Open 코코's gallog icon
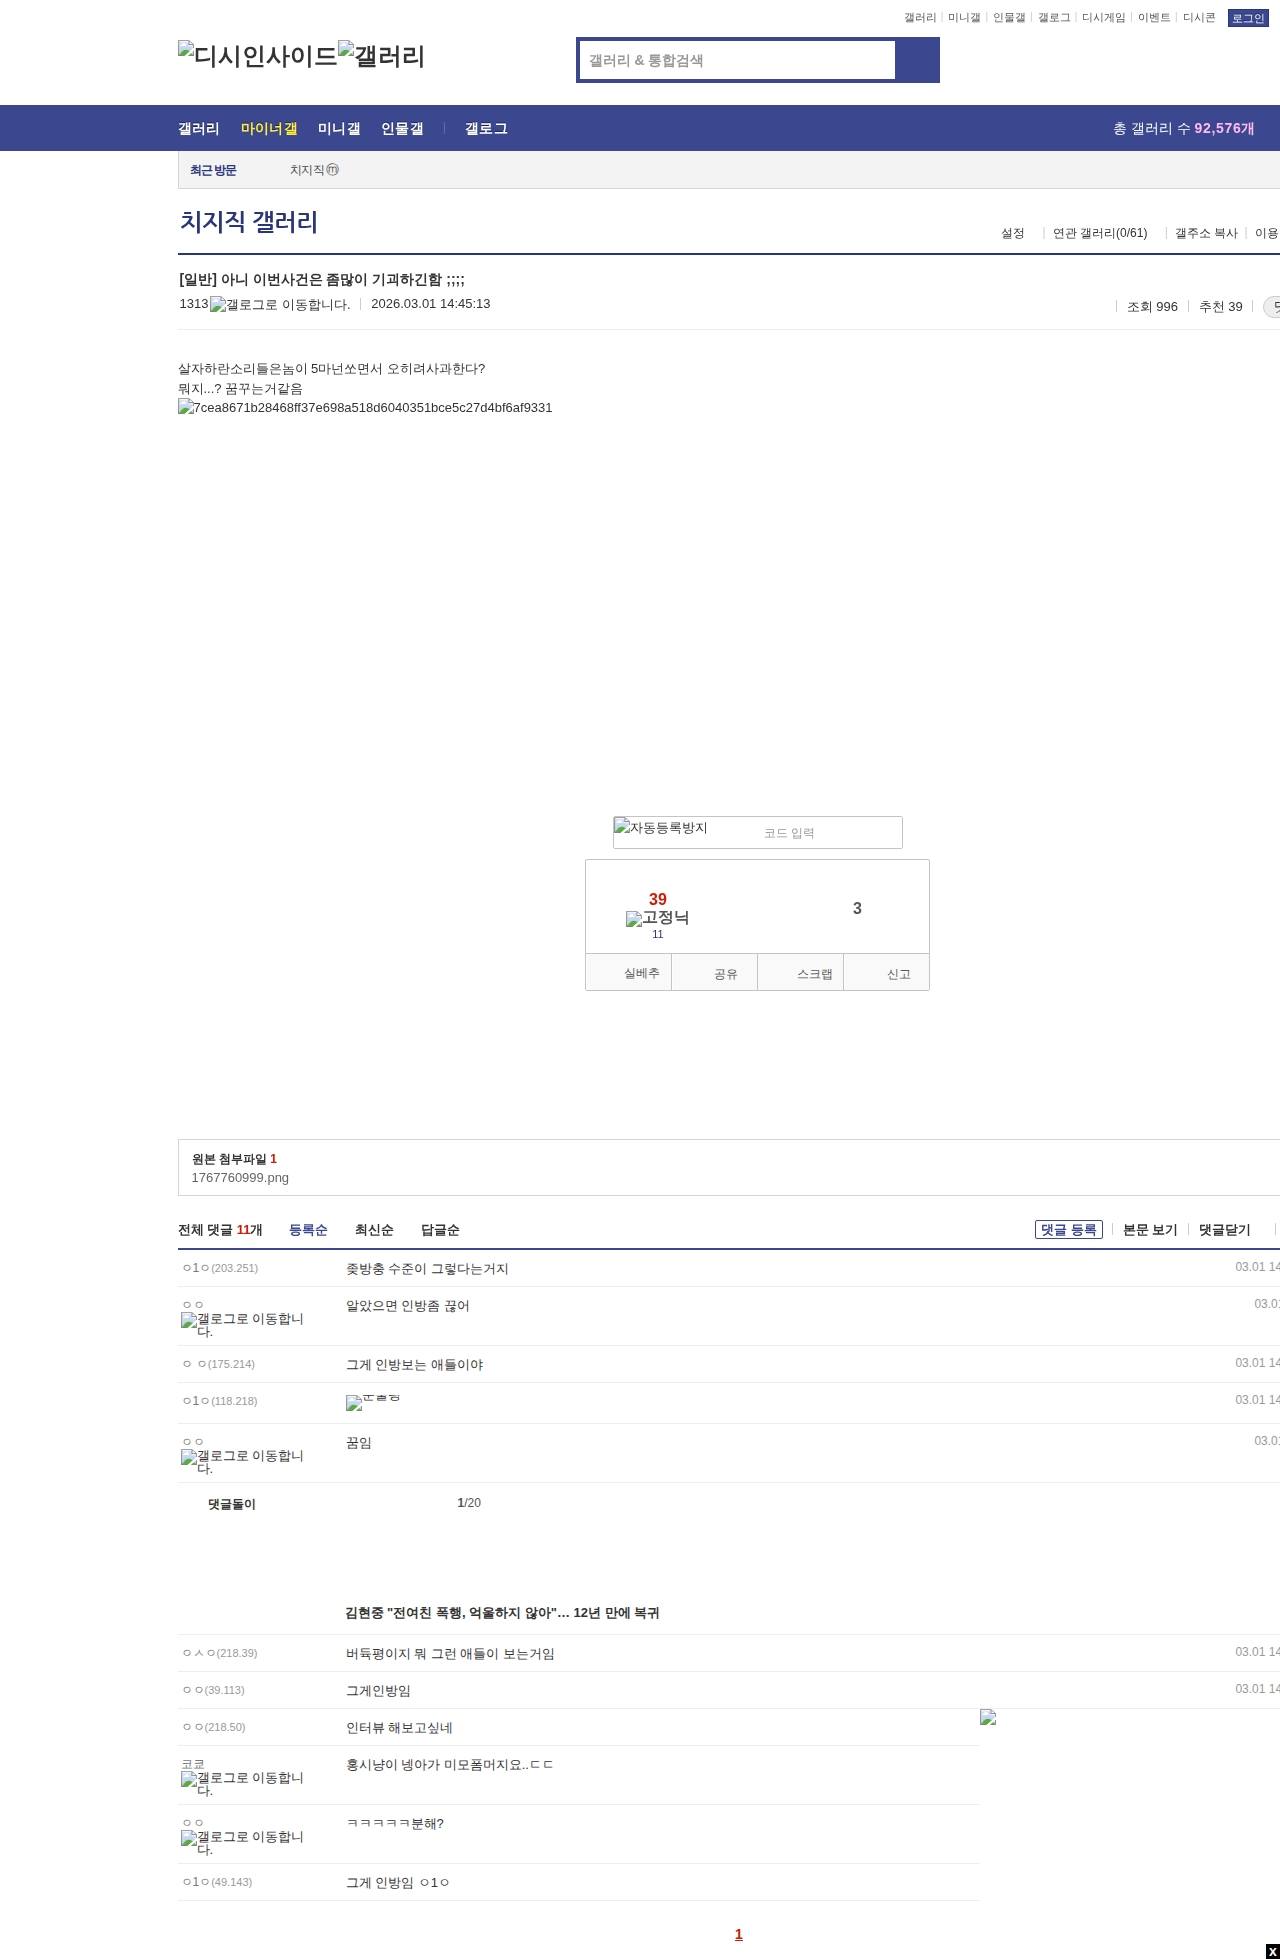This screenshot has width=1280, height=1959. coord(242,1784)
